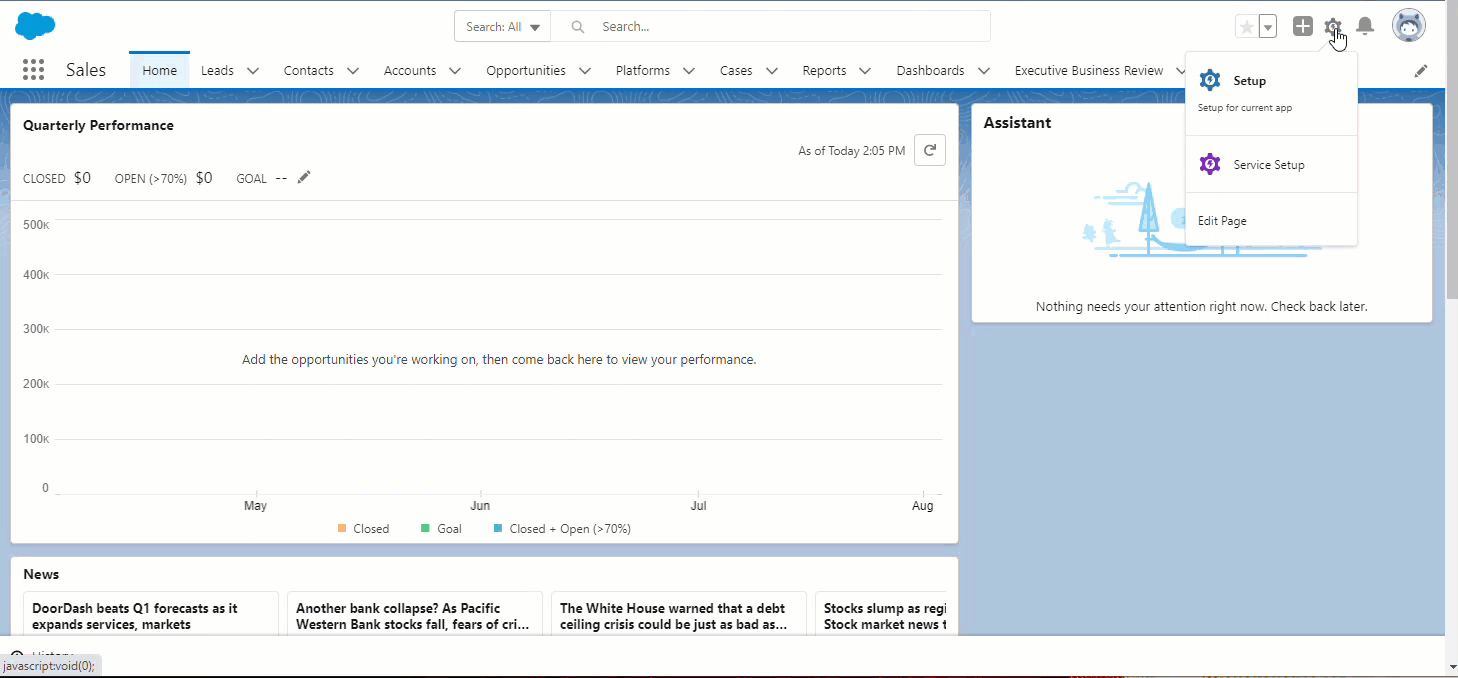Click the As of Today 2:05 PM timestamp
Screen dimensions: 1458x678
click(851, 151)
